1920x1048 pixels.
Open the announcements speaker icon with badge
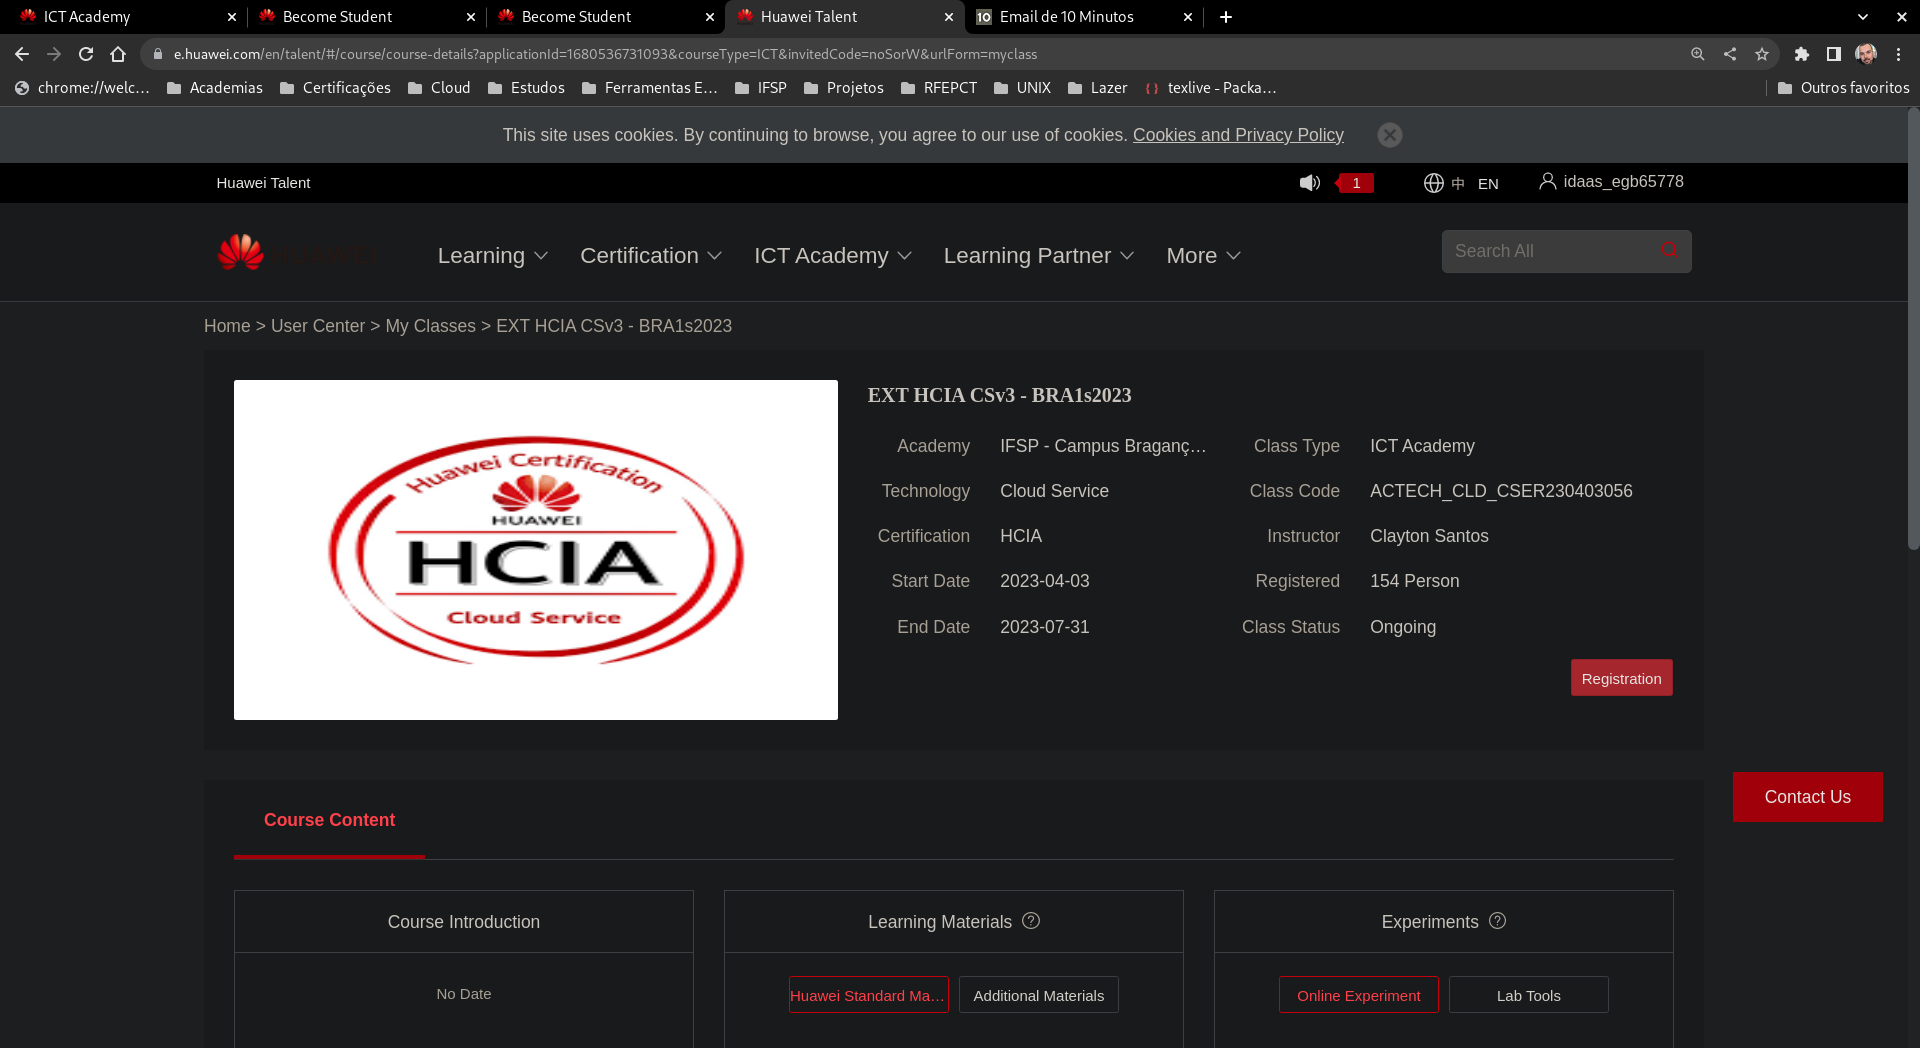click(1310, 183)
